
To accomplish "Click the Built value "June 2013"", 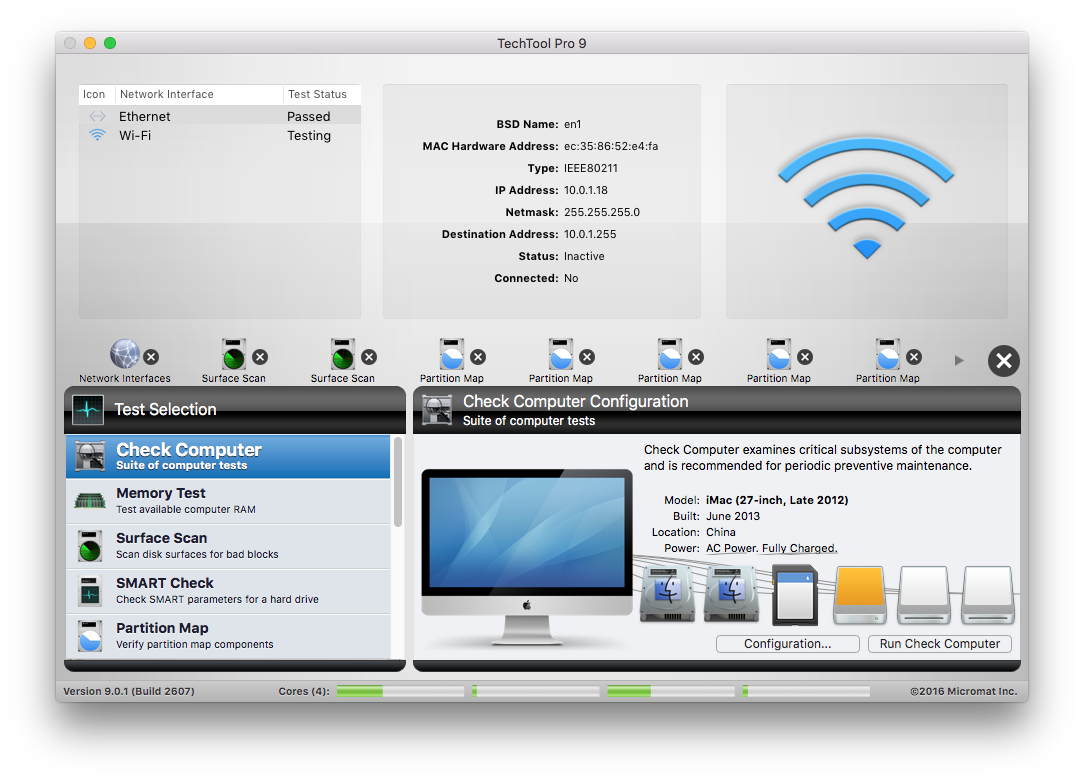I will (733, 516).
